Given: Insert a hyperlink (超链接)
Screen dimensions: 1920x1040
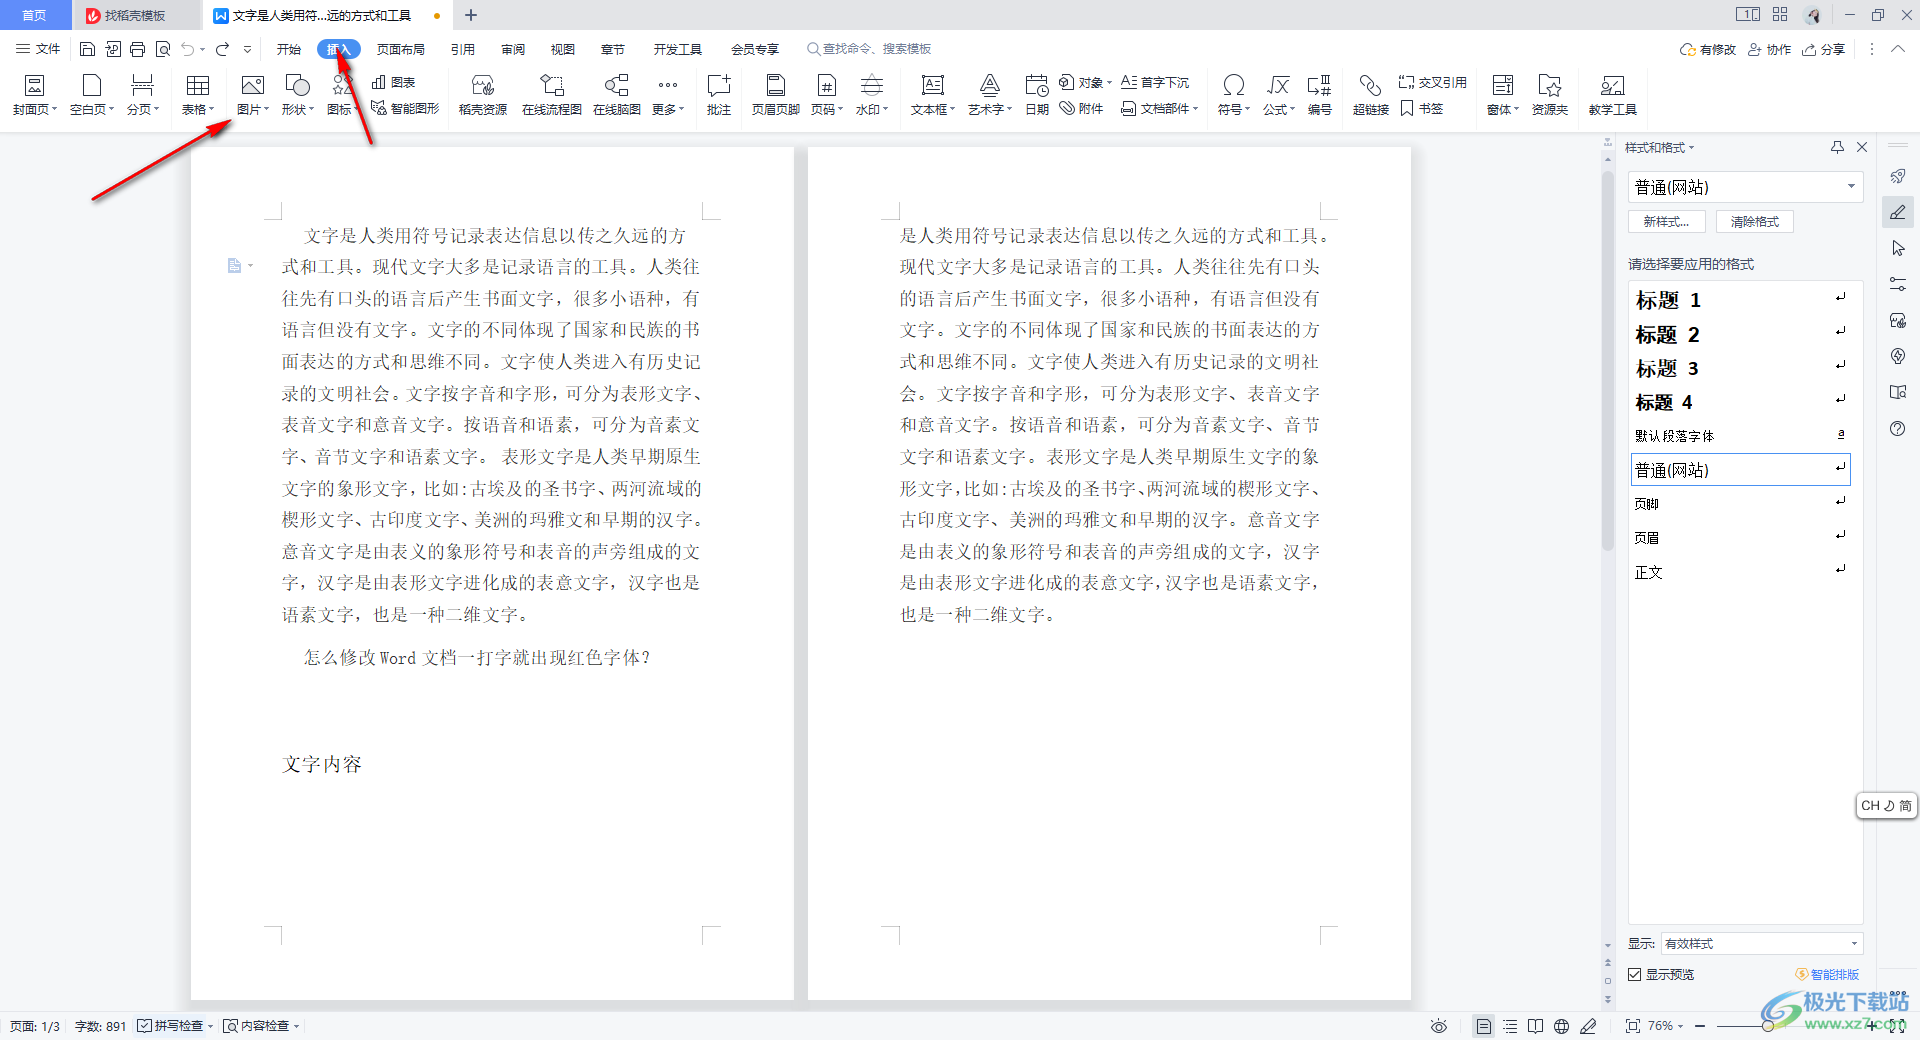Looking at the screenshot, I should click(1371, 95).
